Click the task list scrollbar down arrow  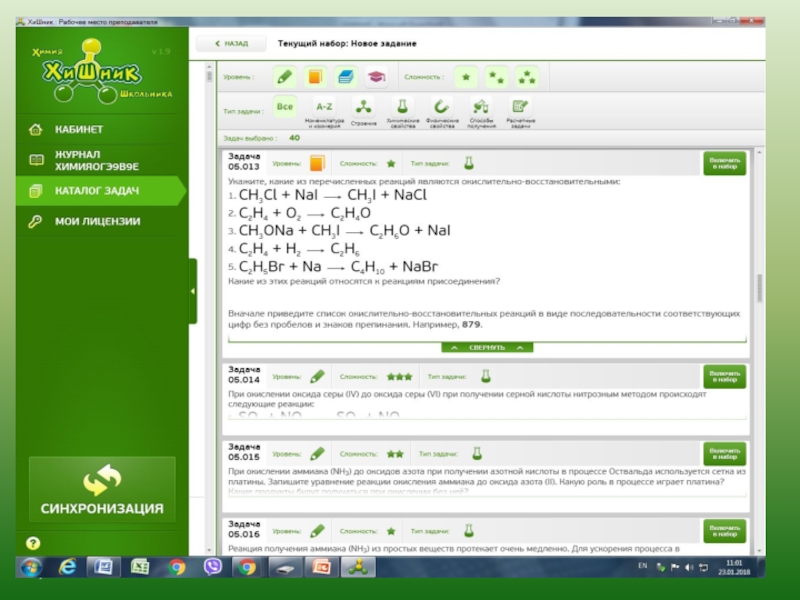tap(759, 551)
